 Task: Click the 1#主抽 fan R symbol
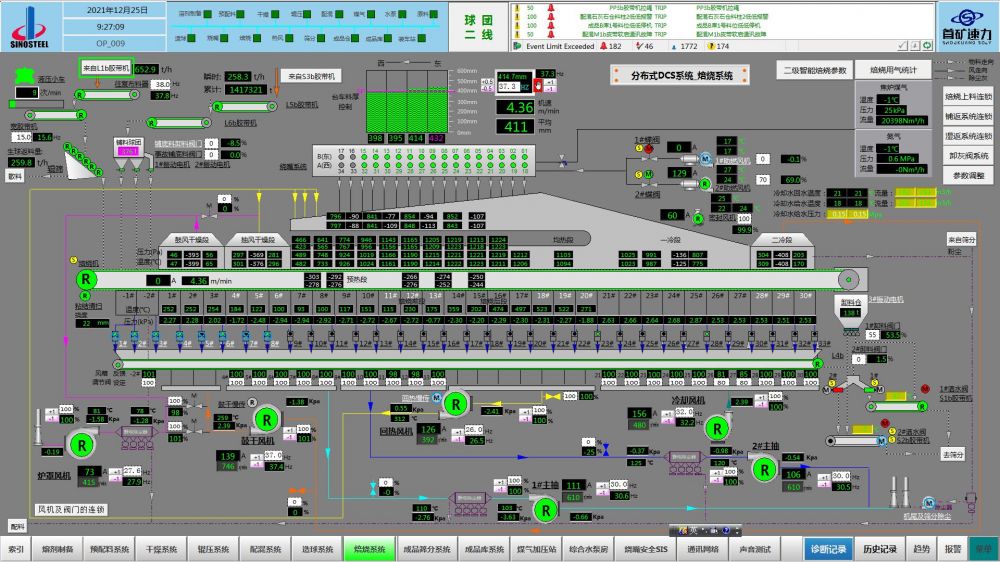(x=545, y=510)
